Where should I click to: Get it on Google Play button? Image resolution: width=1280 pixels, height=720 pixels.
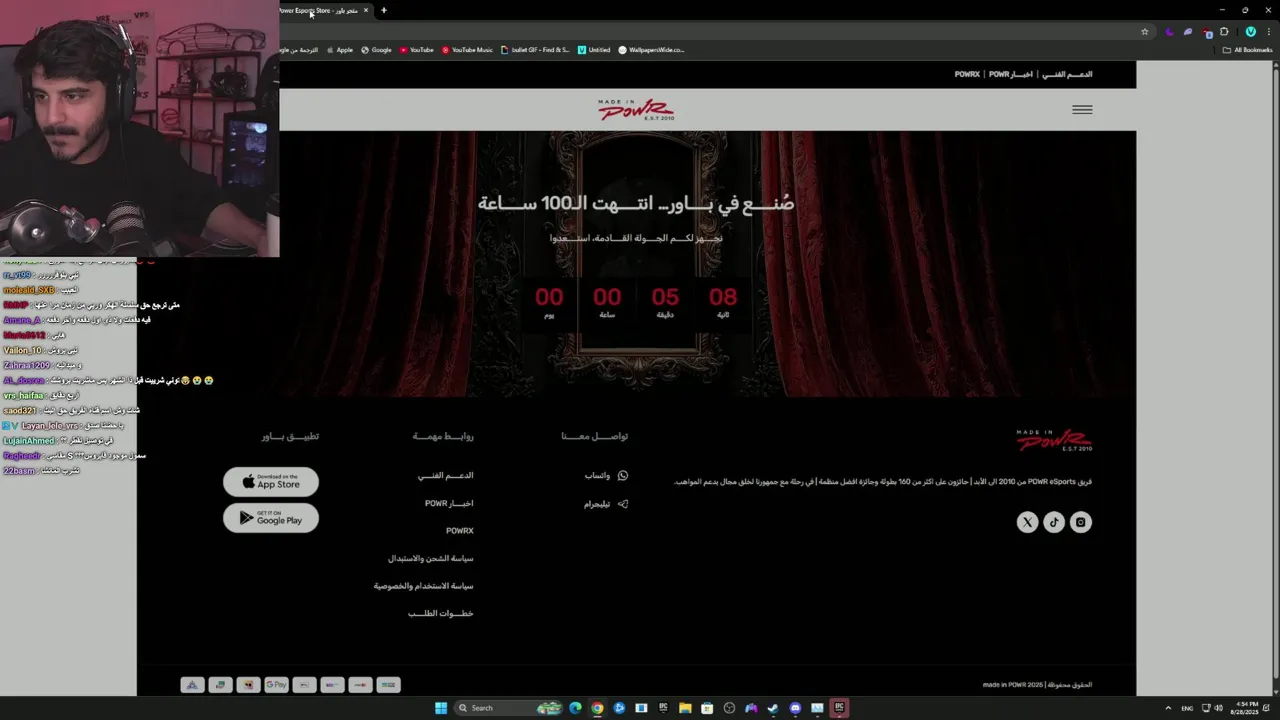pyautogui.click(x=271, y=518)
